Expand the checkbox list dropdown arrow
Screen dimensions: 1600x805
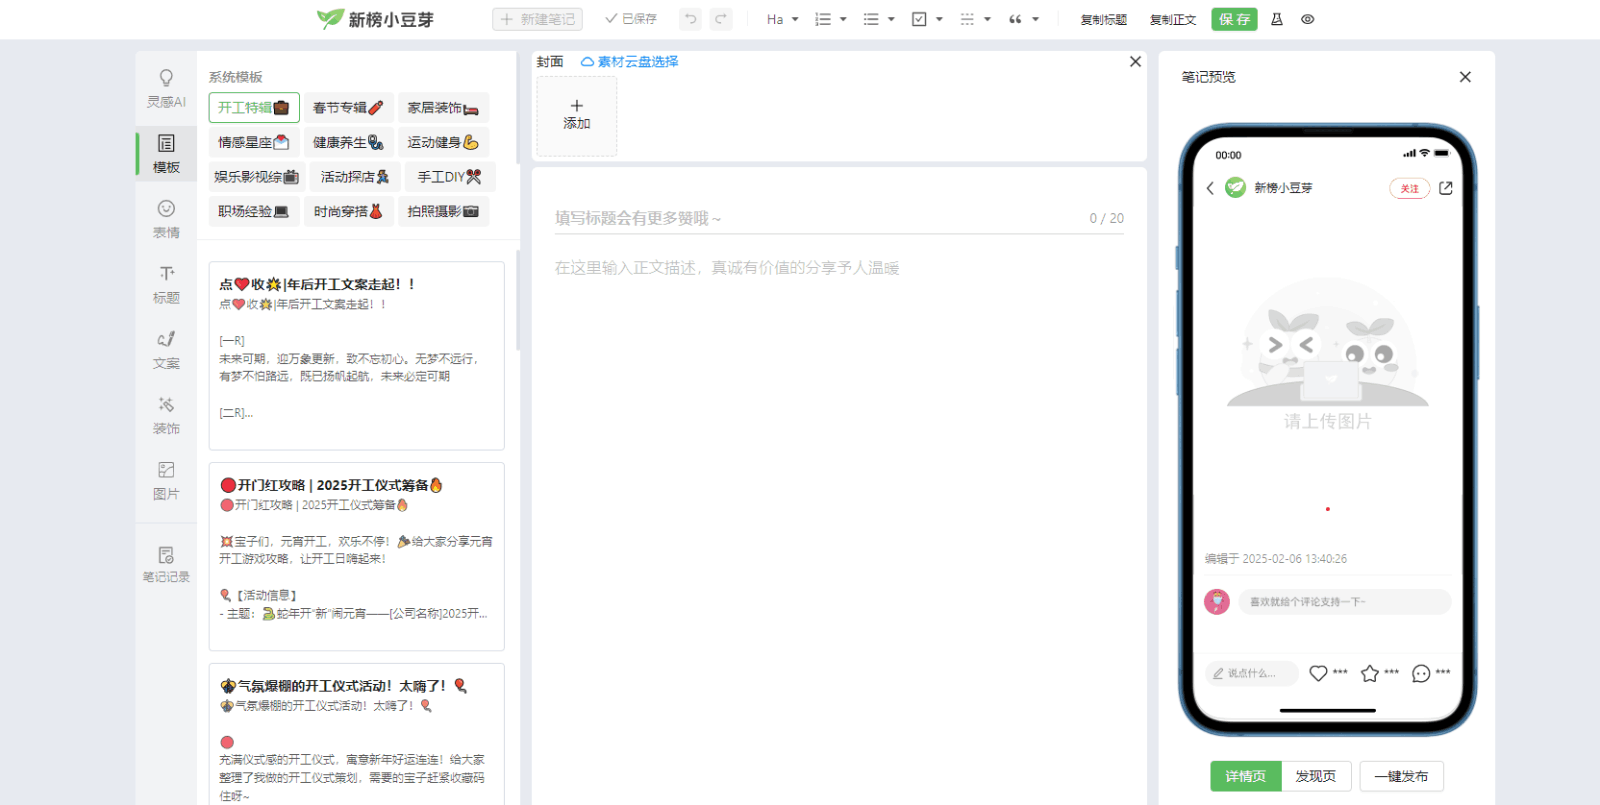pos(939,19)
